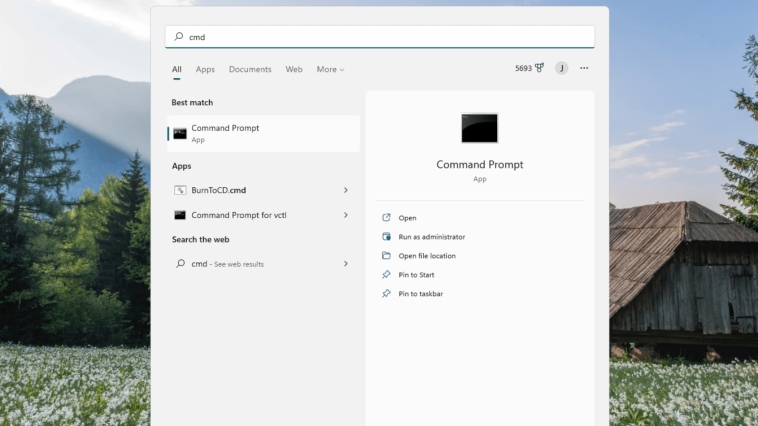Click the search magnifier icon in the search box
Viewport: 758px width, 426px height.
[x=179, y=36]
